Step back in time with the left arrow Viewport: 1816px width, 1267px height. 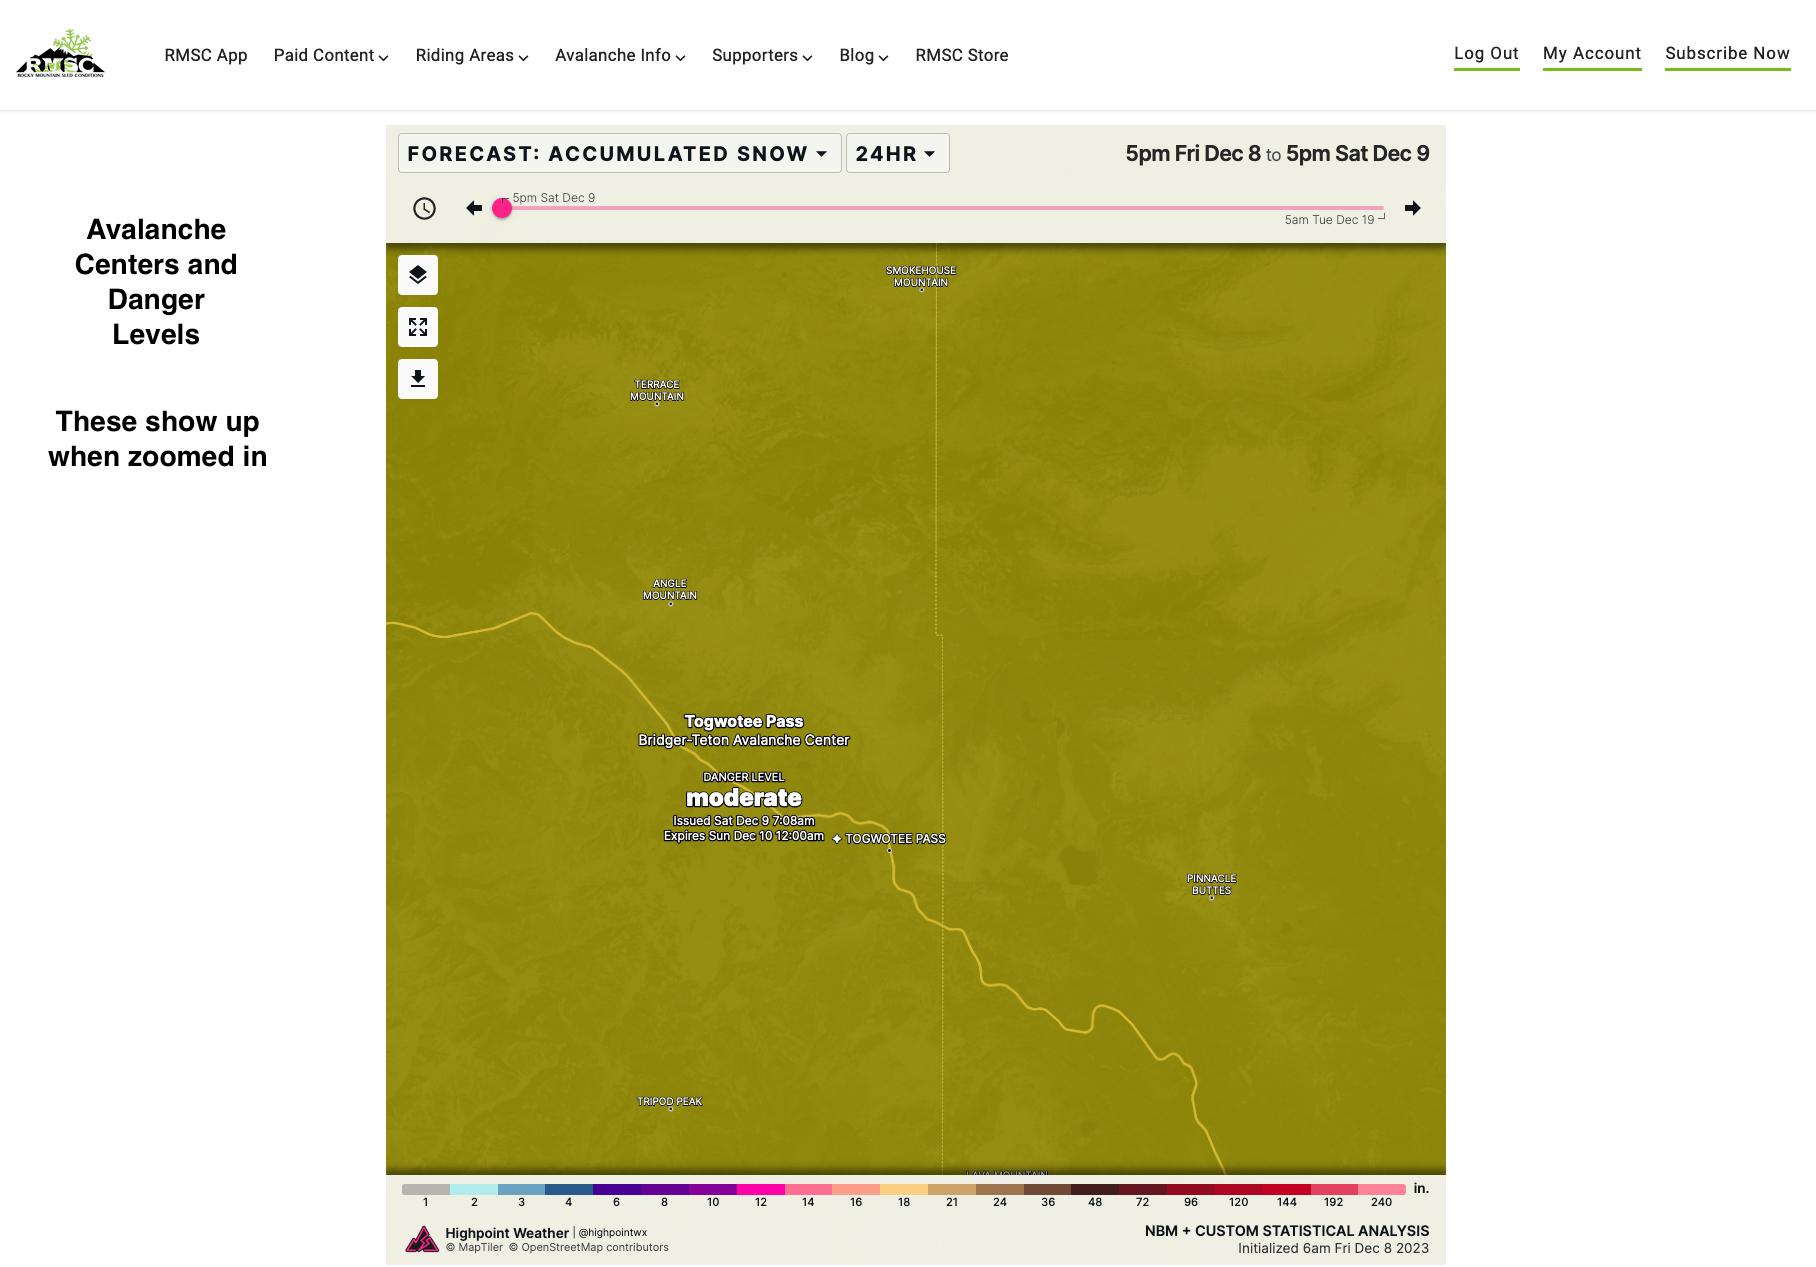[x=474, y=208]
